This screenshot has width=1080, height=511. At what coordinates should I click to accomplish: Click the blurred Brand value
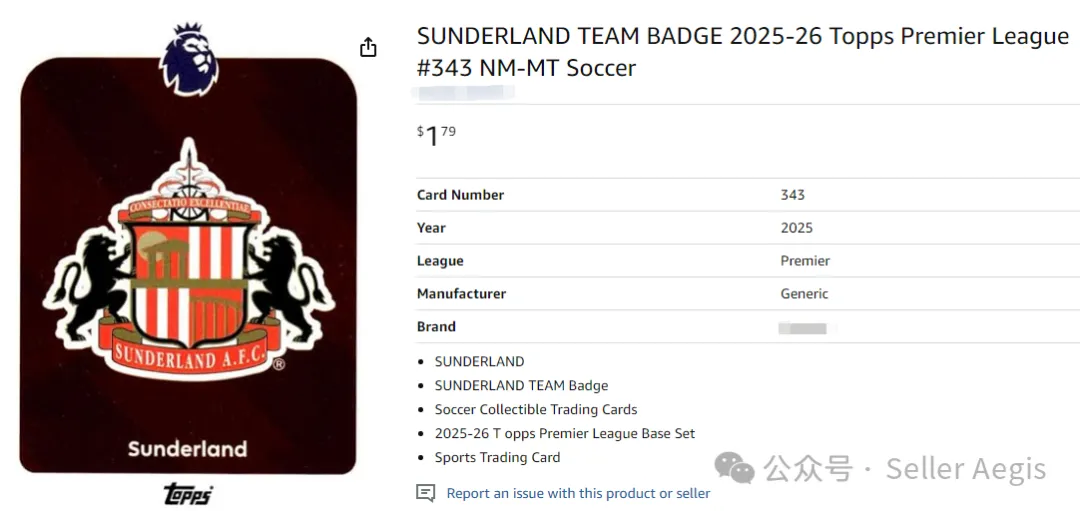[x=803, y=327]
